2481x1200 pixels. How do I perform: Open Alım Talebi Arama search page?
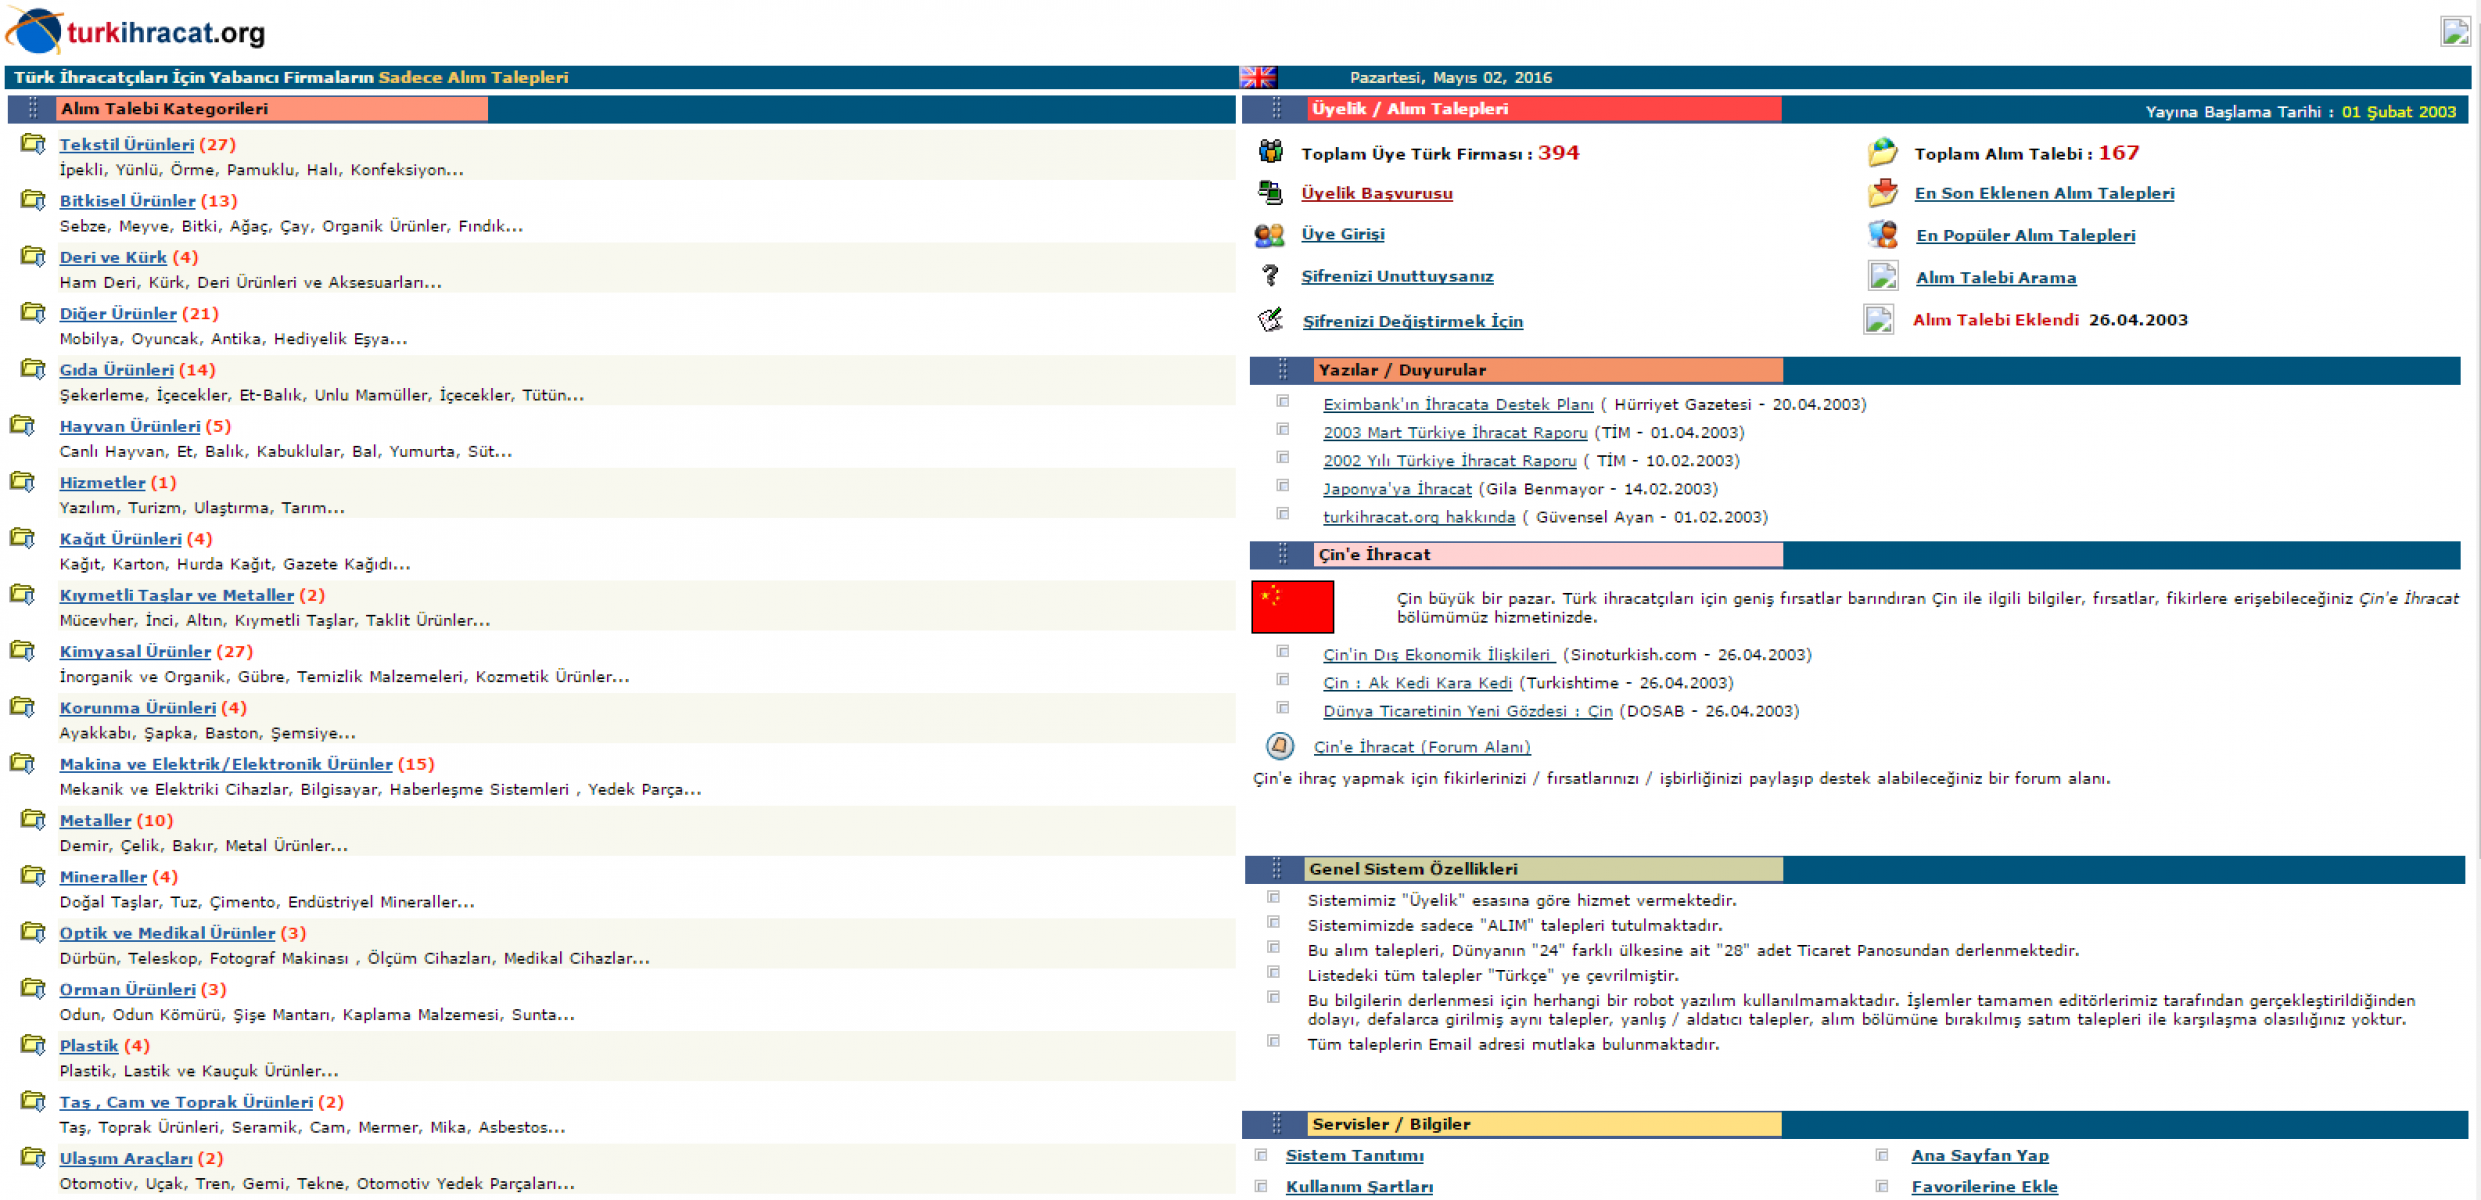tap(1995, 278)
